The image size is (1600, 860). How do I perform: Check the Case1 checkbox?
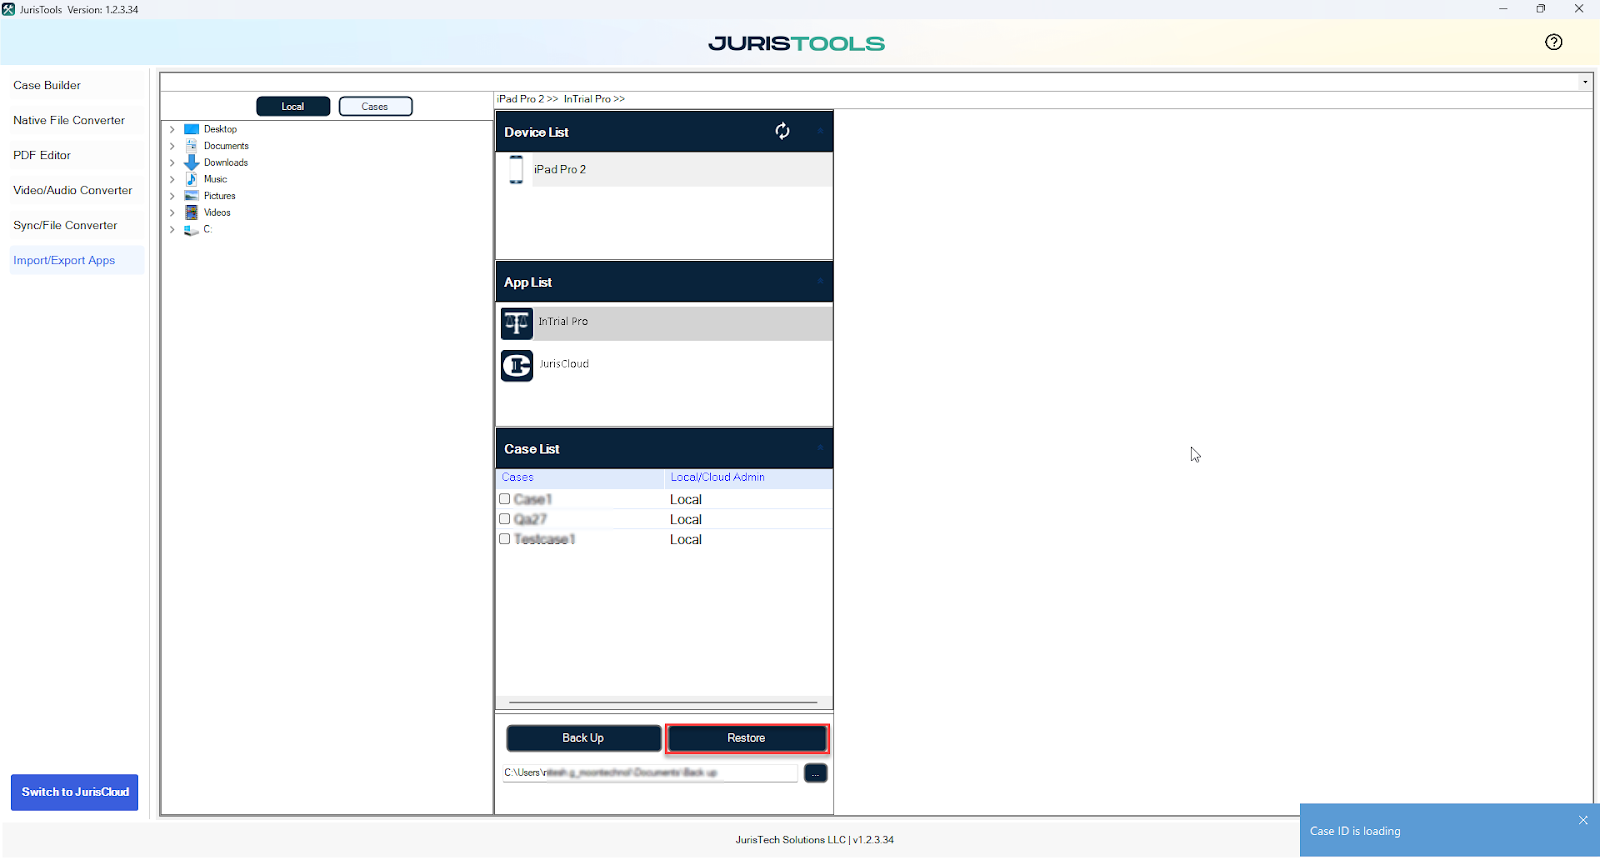coord(505,499)
